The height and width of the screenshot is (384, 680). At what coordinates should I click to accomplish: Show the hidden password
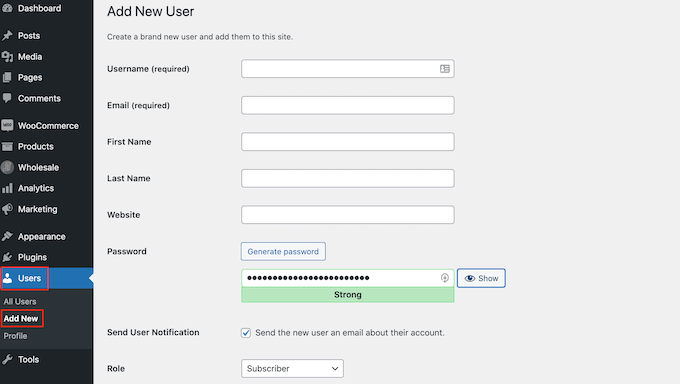click(481, 278)
